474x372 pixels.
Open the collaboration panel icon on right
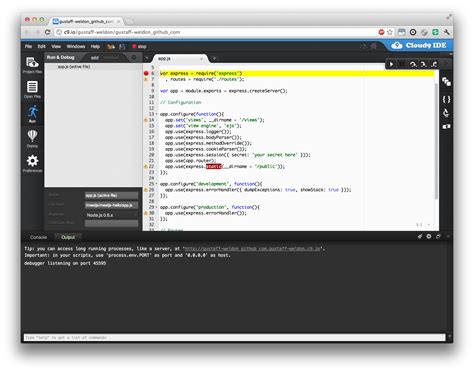coord(446,82)
